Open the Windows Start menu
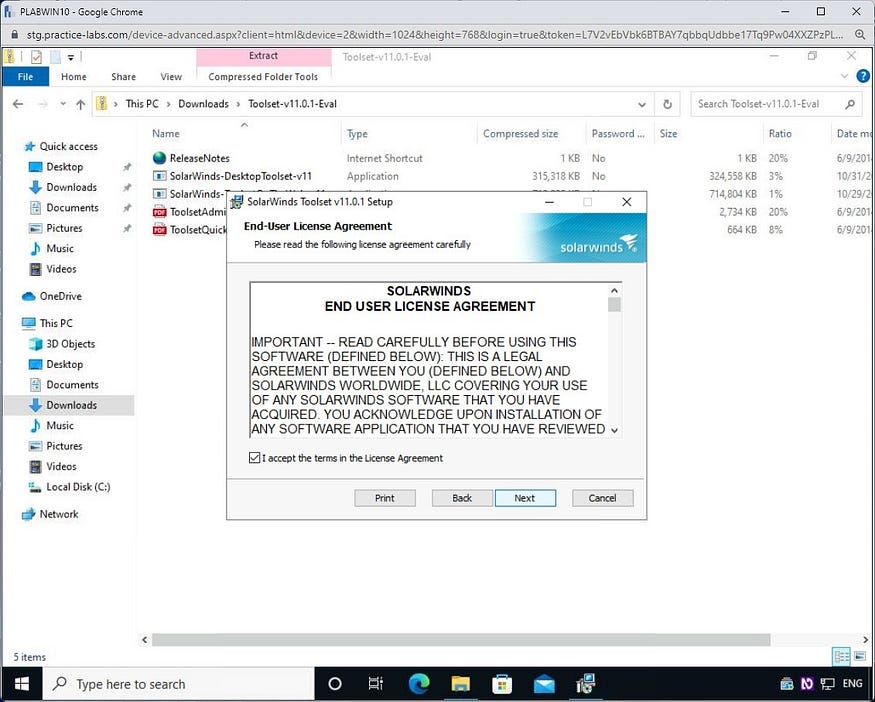This screenshot has width=875, height=702. (x=22, y=684)
